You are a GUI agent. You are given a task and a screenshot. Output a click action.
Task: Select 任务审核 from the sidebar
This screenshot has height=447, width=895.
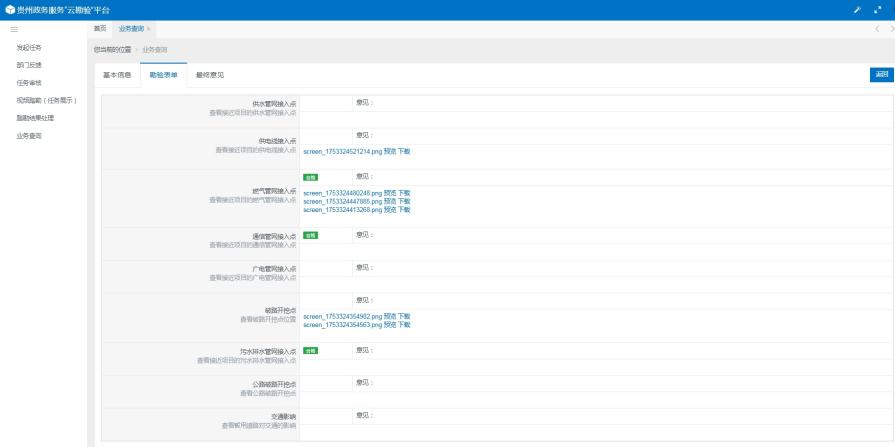29,82
